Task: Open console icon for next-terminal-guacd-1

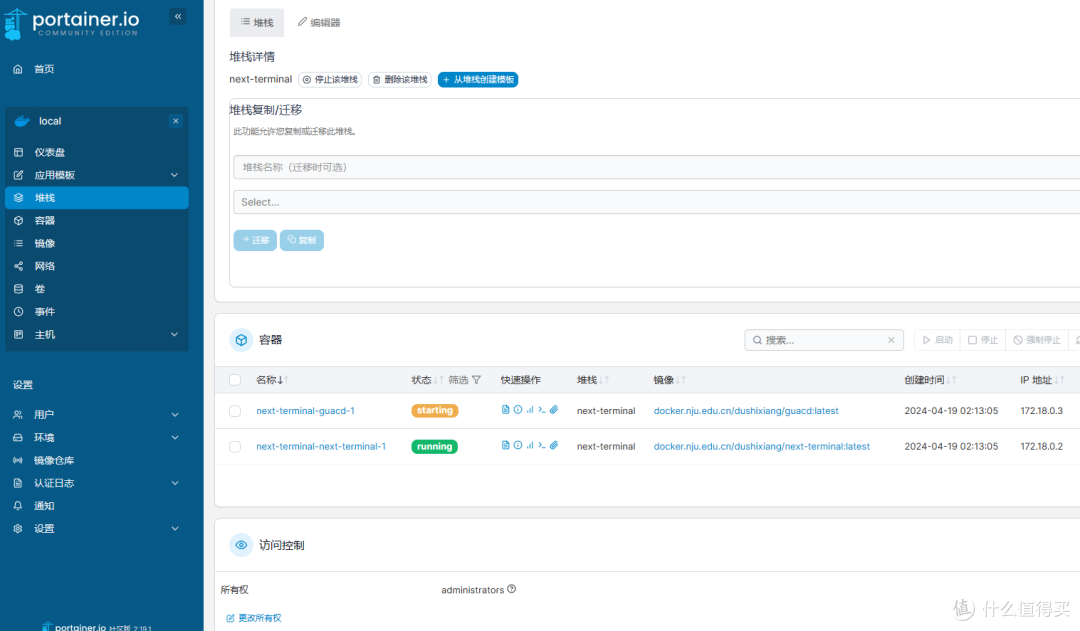Action: point(542,410)
